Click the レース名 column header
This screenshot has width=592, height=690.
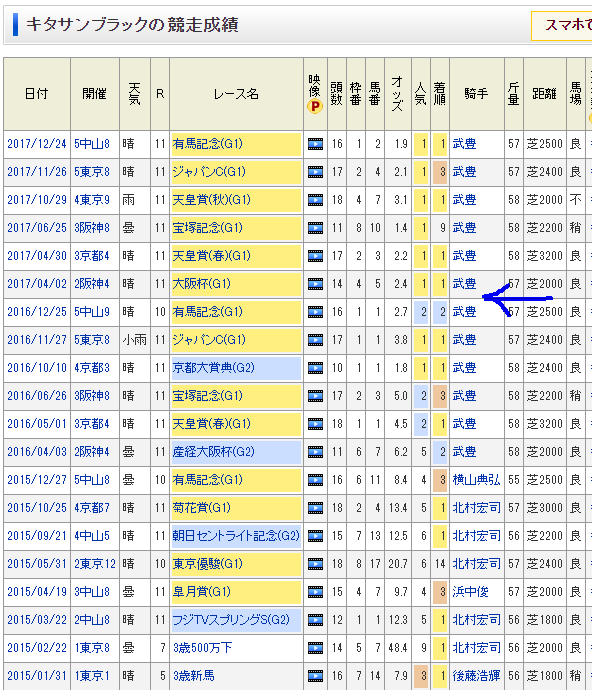pyautogui.click(x=236, y=94)
